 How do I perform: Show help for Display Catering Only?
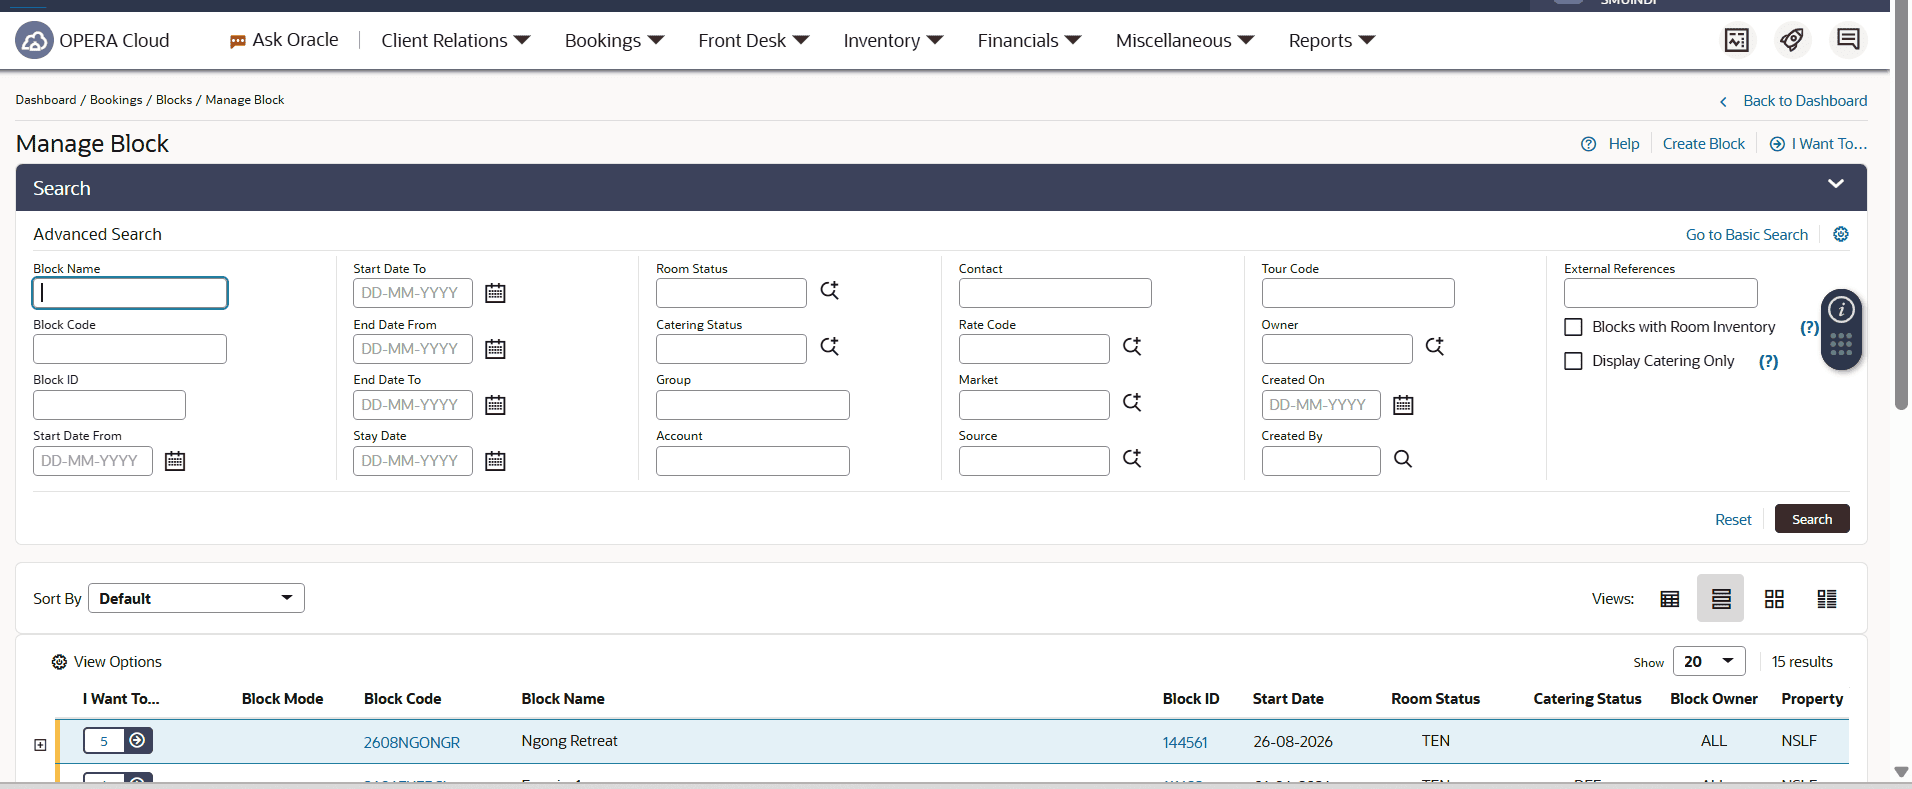point(1768,361)
